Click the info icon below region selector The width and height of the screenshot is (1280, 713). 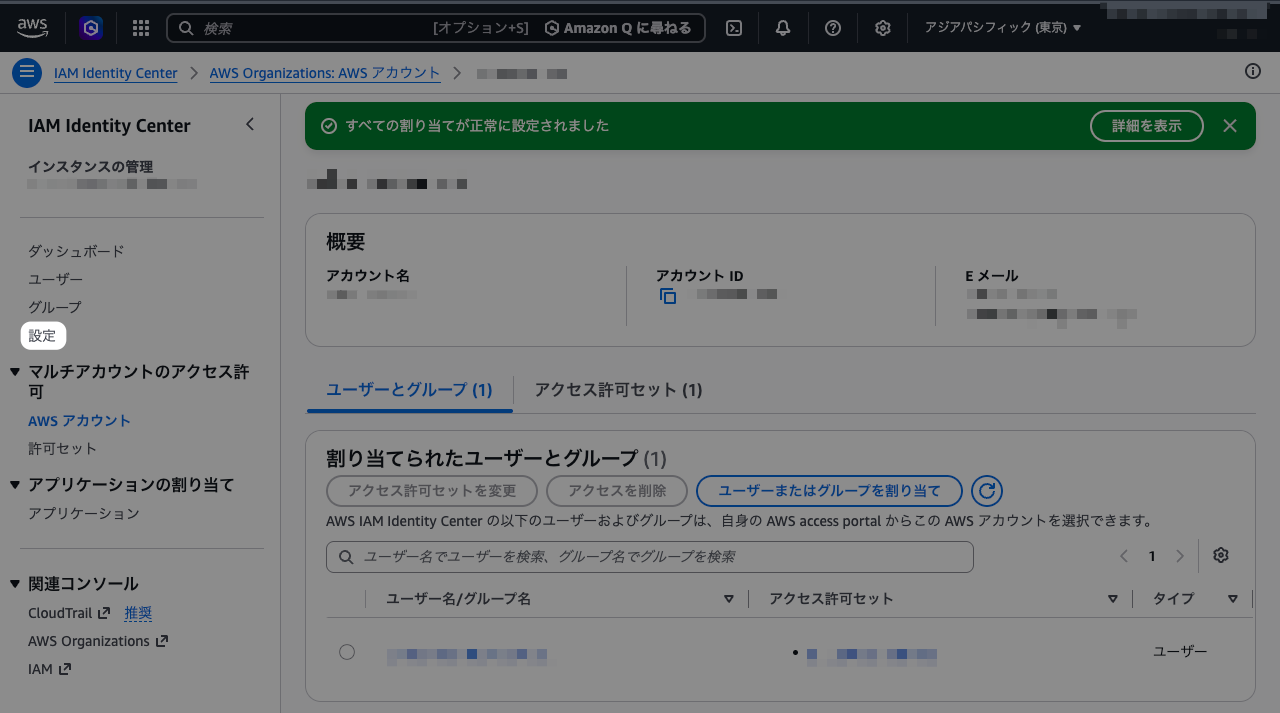(1253, 71)
